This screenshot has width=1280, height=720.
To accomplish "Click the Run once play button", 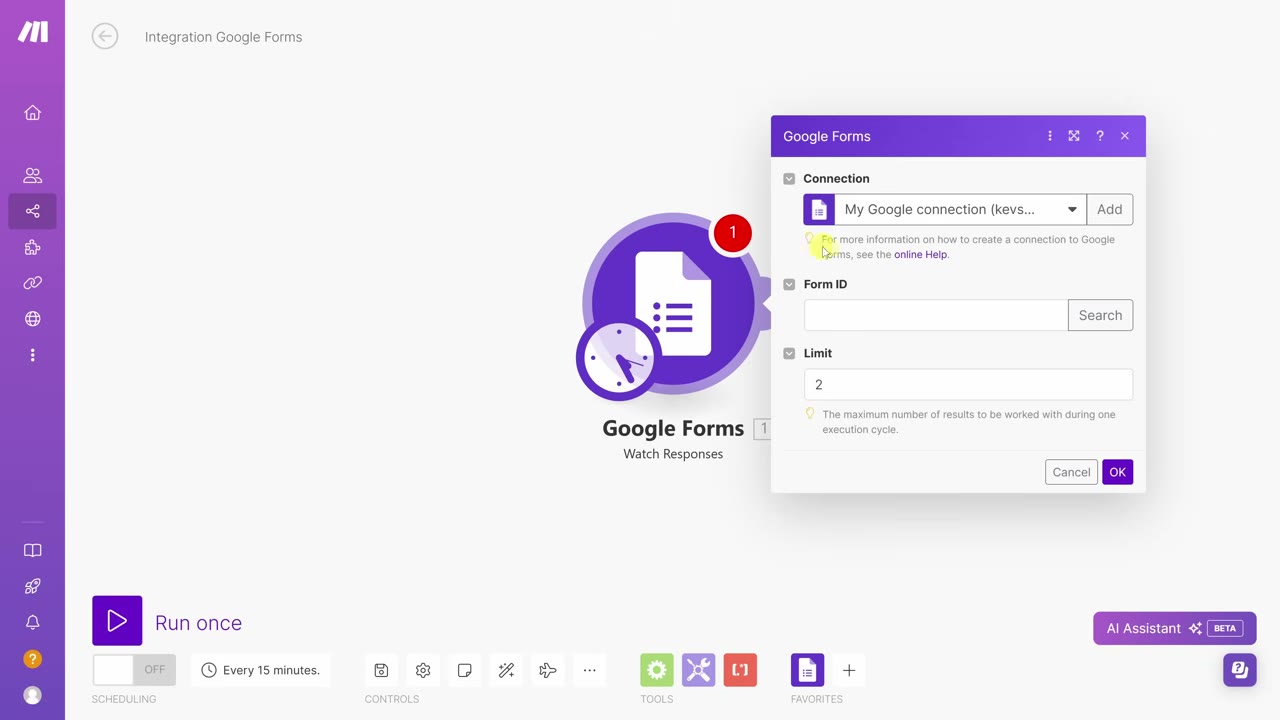I will click(x=117, y=621).
